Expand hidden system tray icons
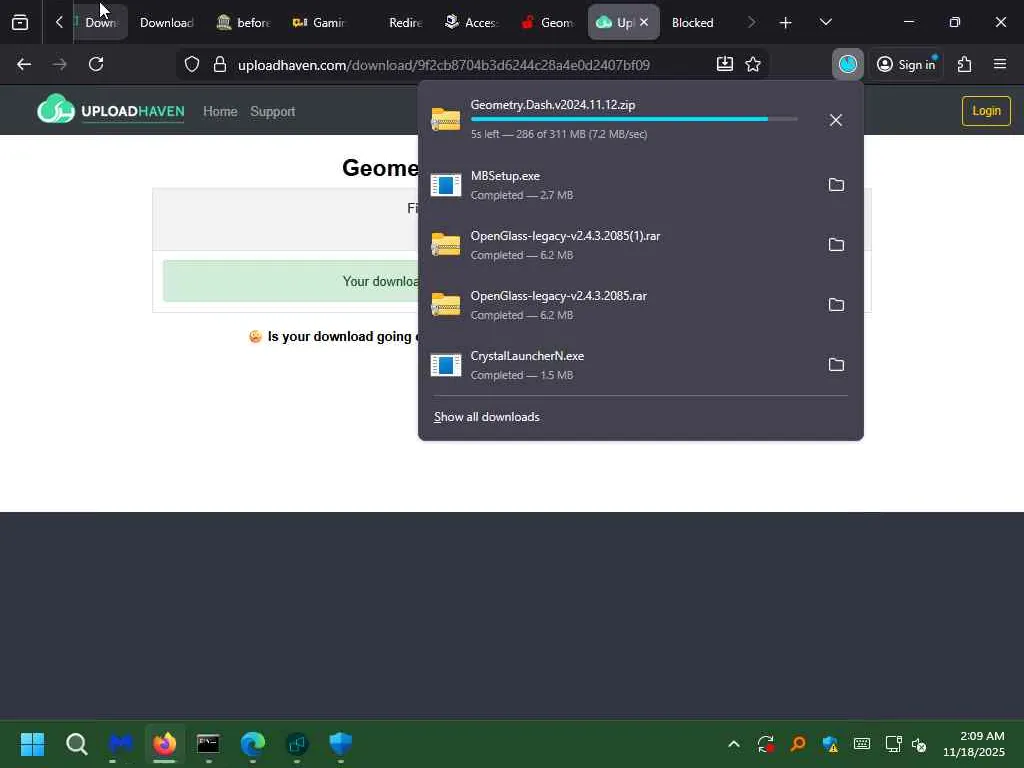This screenshot has width=1024, height=768. [734, 744]
